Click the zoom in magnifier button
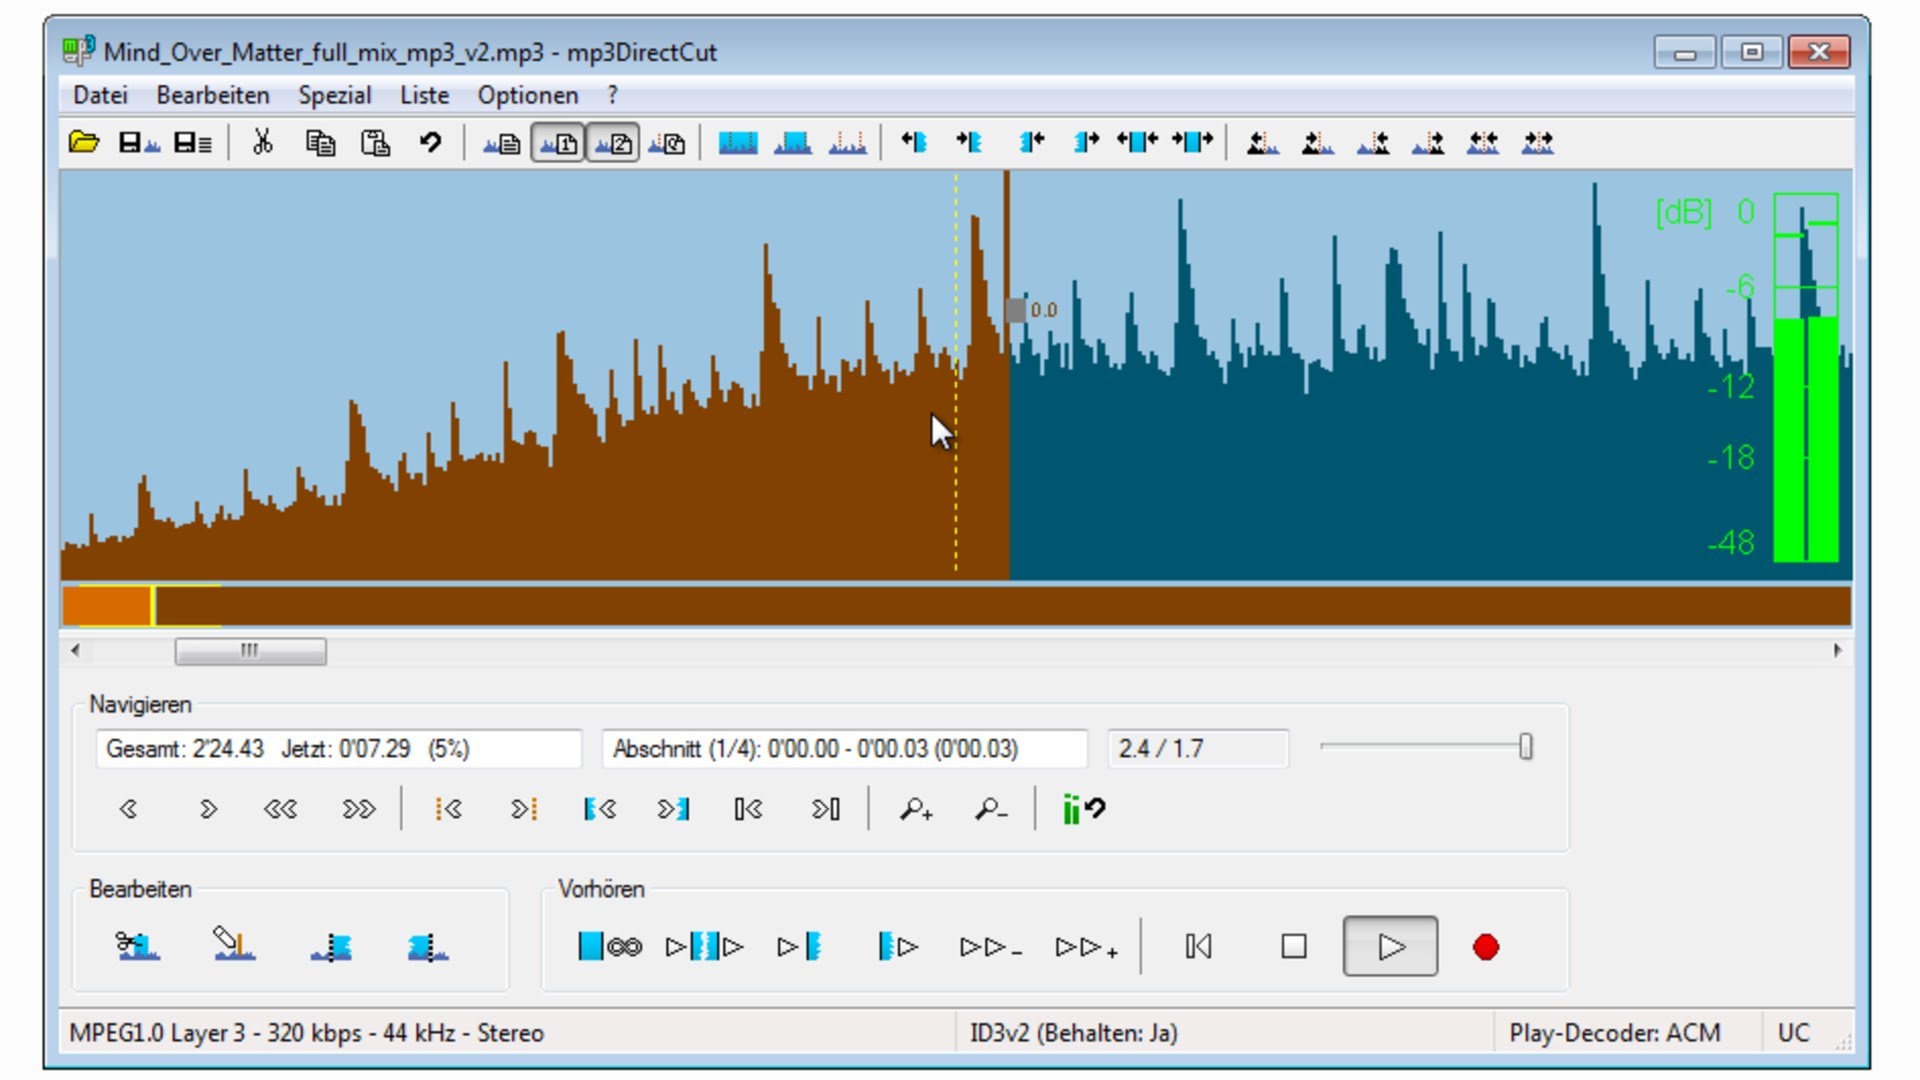This screenshot has height=1080, width=1920. coord(915,809)
